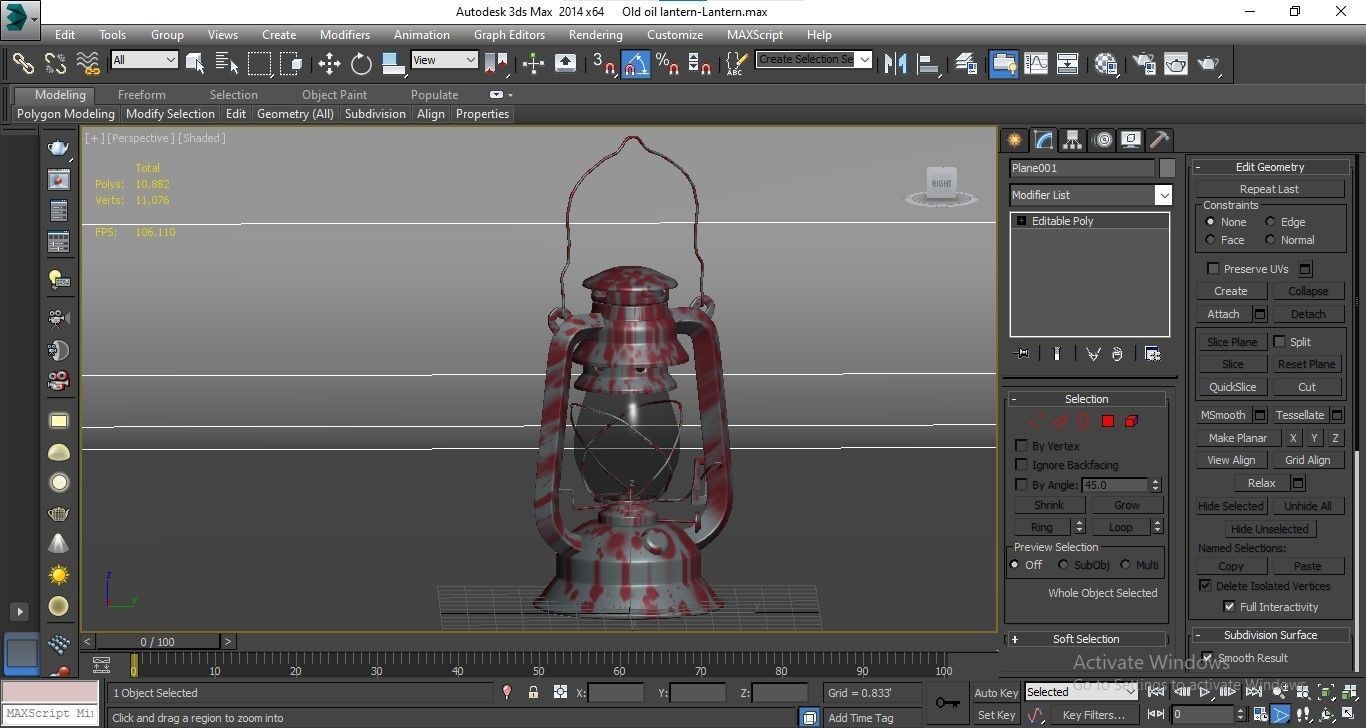Click the Pin Stack icon
The image size is (1366, 728).
(1021, 354)
